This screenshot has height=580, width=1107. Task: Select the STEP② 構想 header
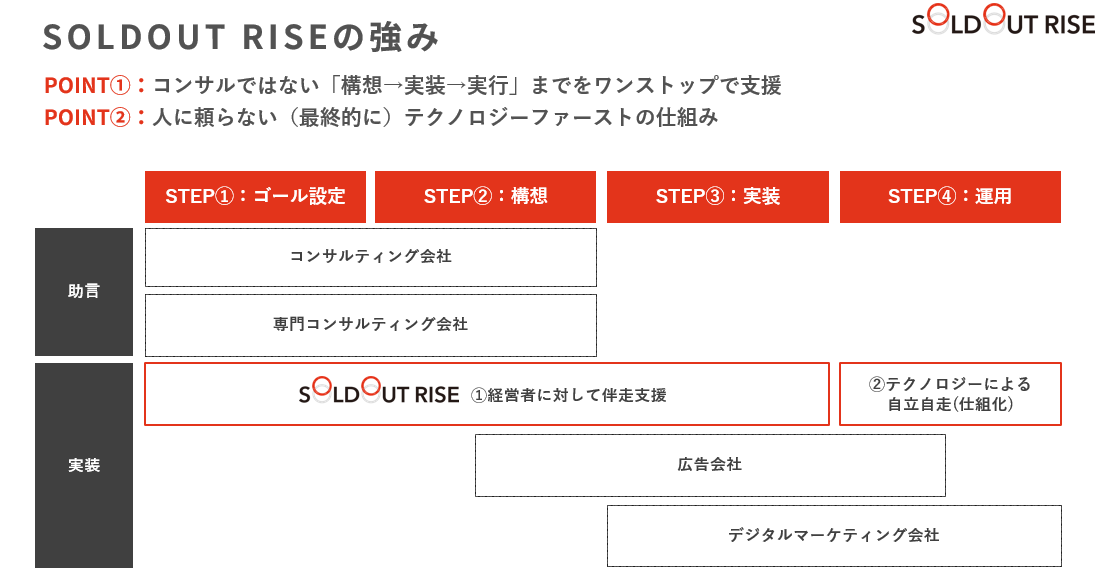pos(486,196)
